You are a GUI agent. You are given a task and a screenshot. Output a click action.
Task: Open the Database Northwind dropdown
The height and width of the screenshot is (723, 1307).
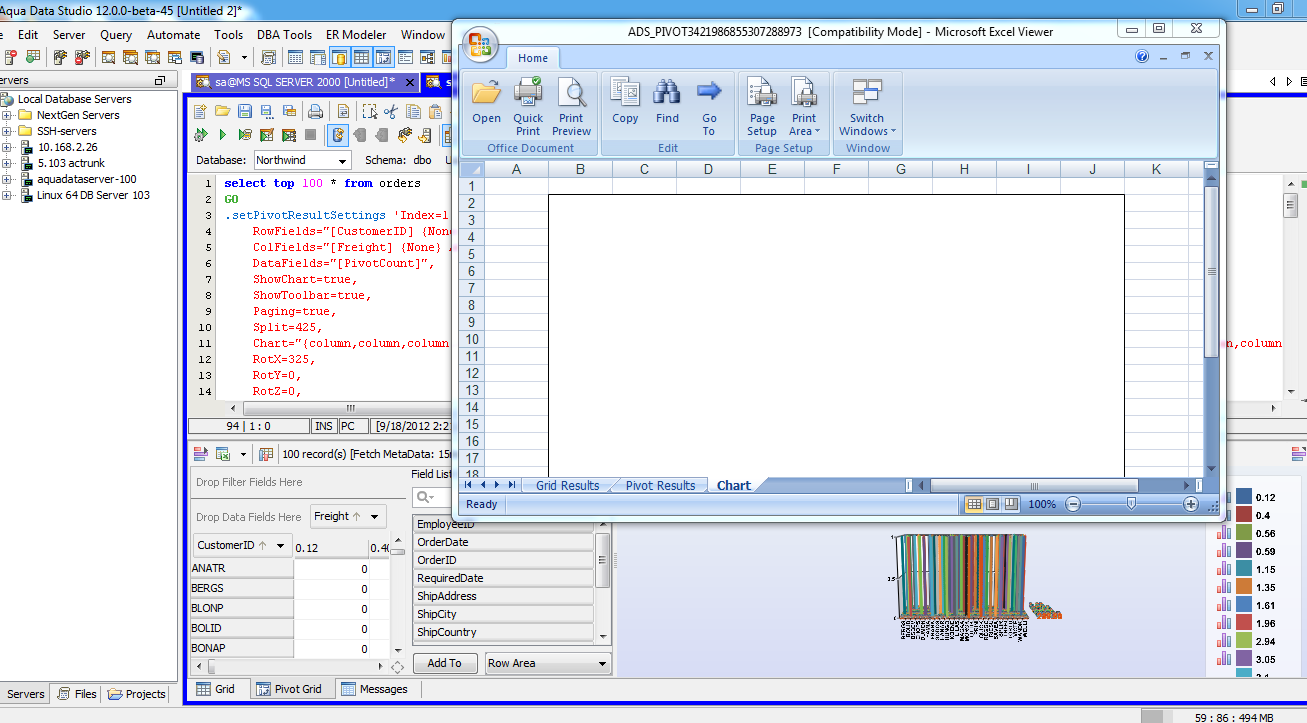pos(342,161)
